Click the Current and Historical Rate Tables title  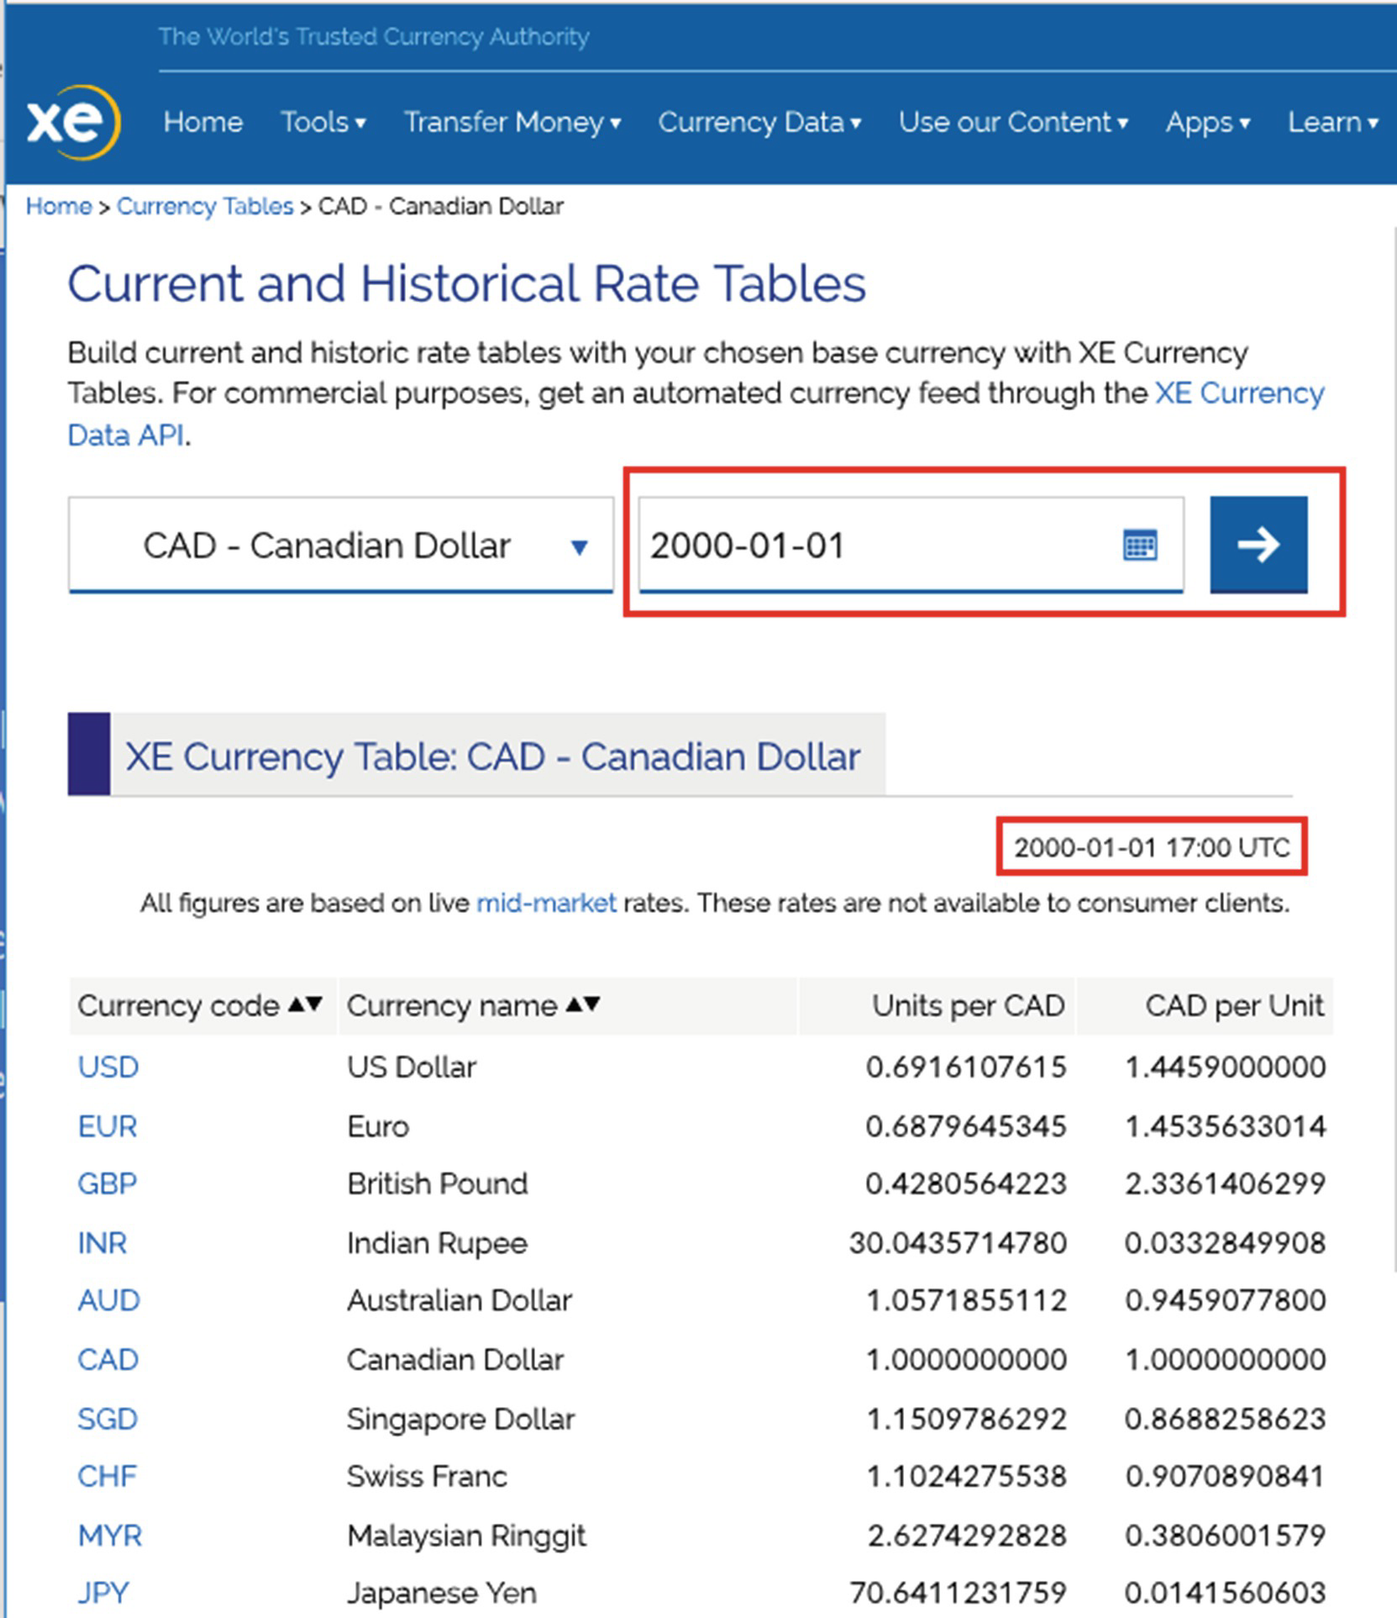tap(466, 284)
